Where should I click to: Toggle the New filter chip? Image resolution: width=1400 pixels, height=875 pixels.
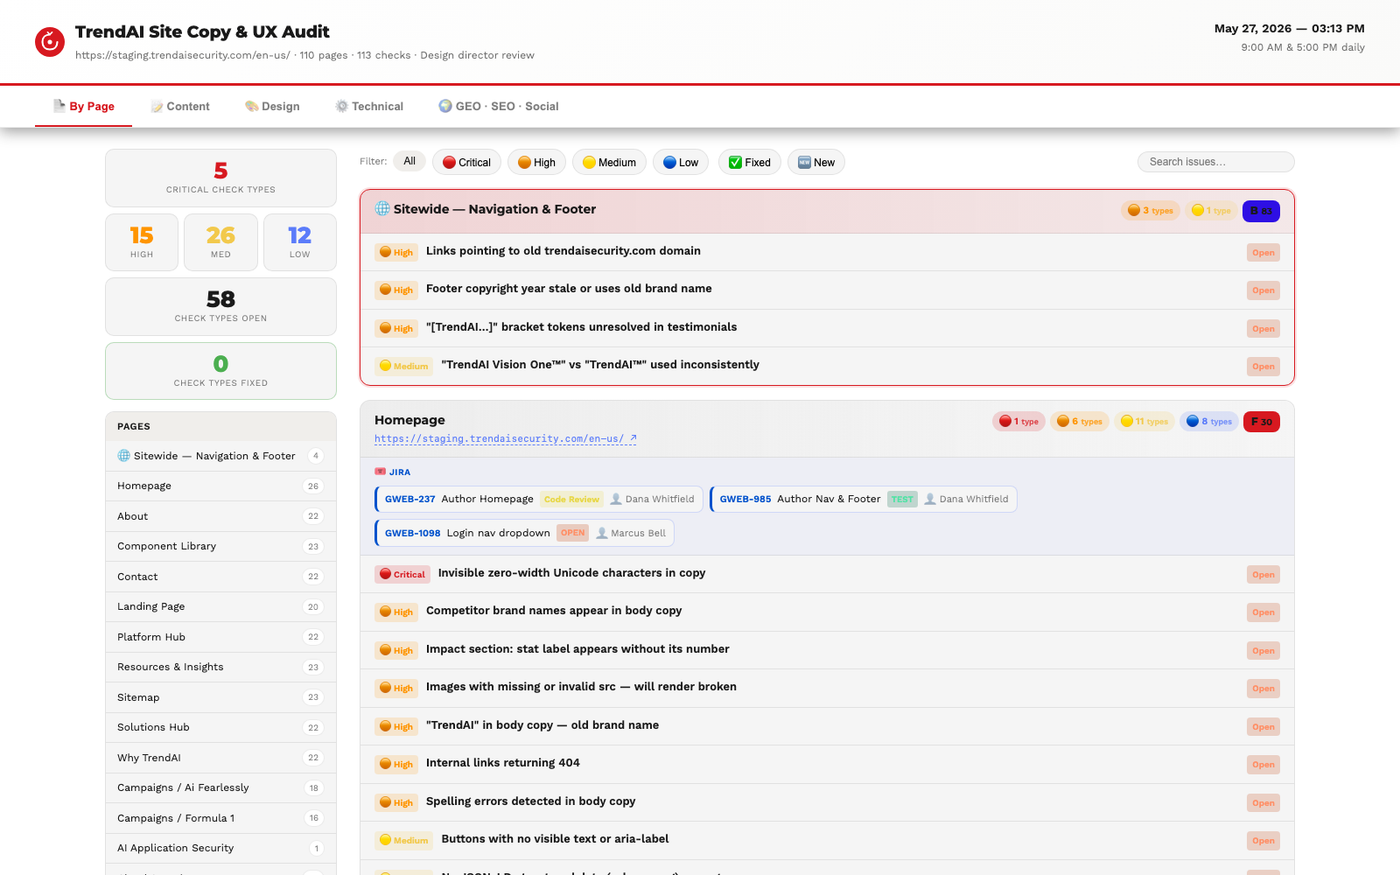click(816, 162)
